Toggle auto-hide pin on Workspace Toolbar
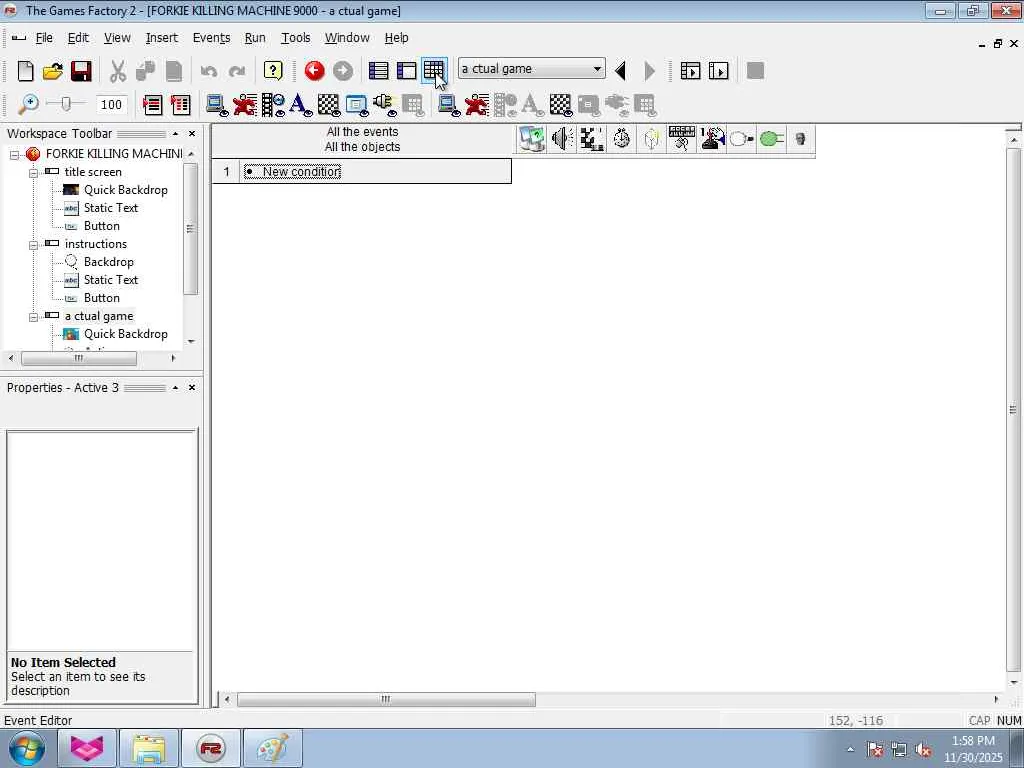The image size is (1024, 768). (175, 133)
